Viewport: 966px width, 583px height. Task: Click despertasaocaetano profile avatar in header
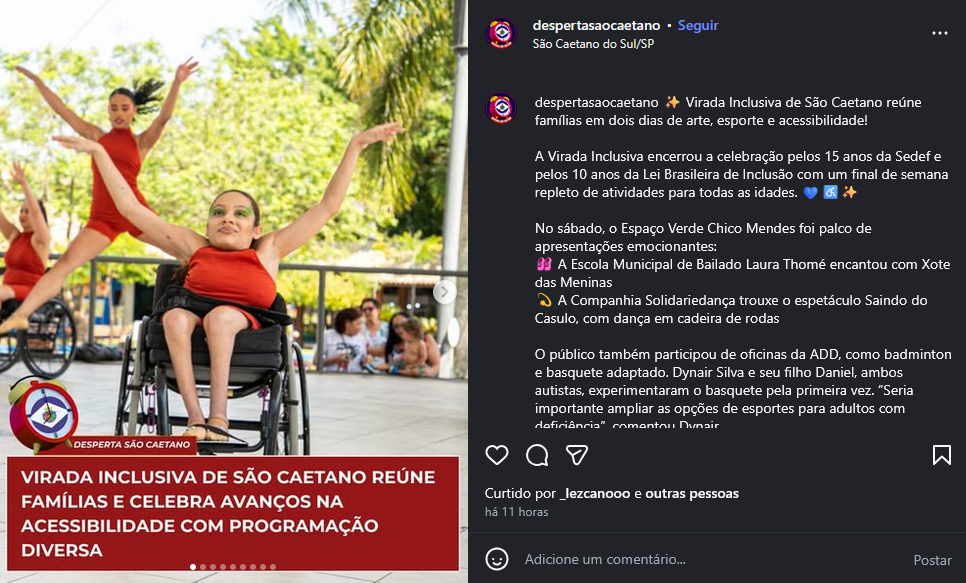coord(501,33)
